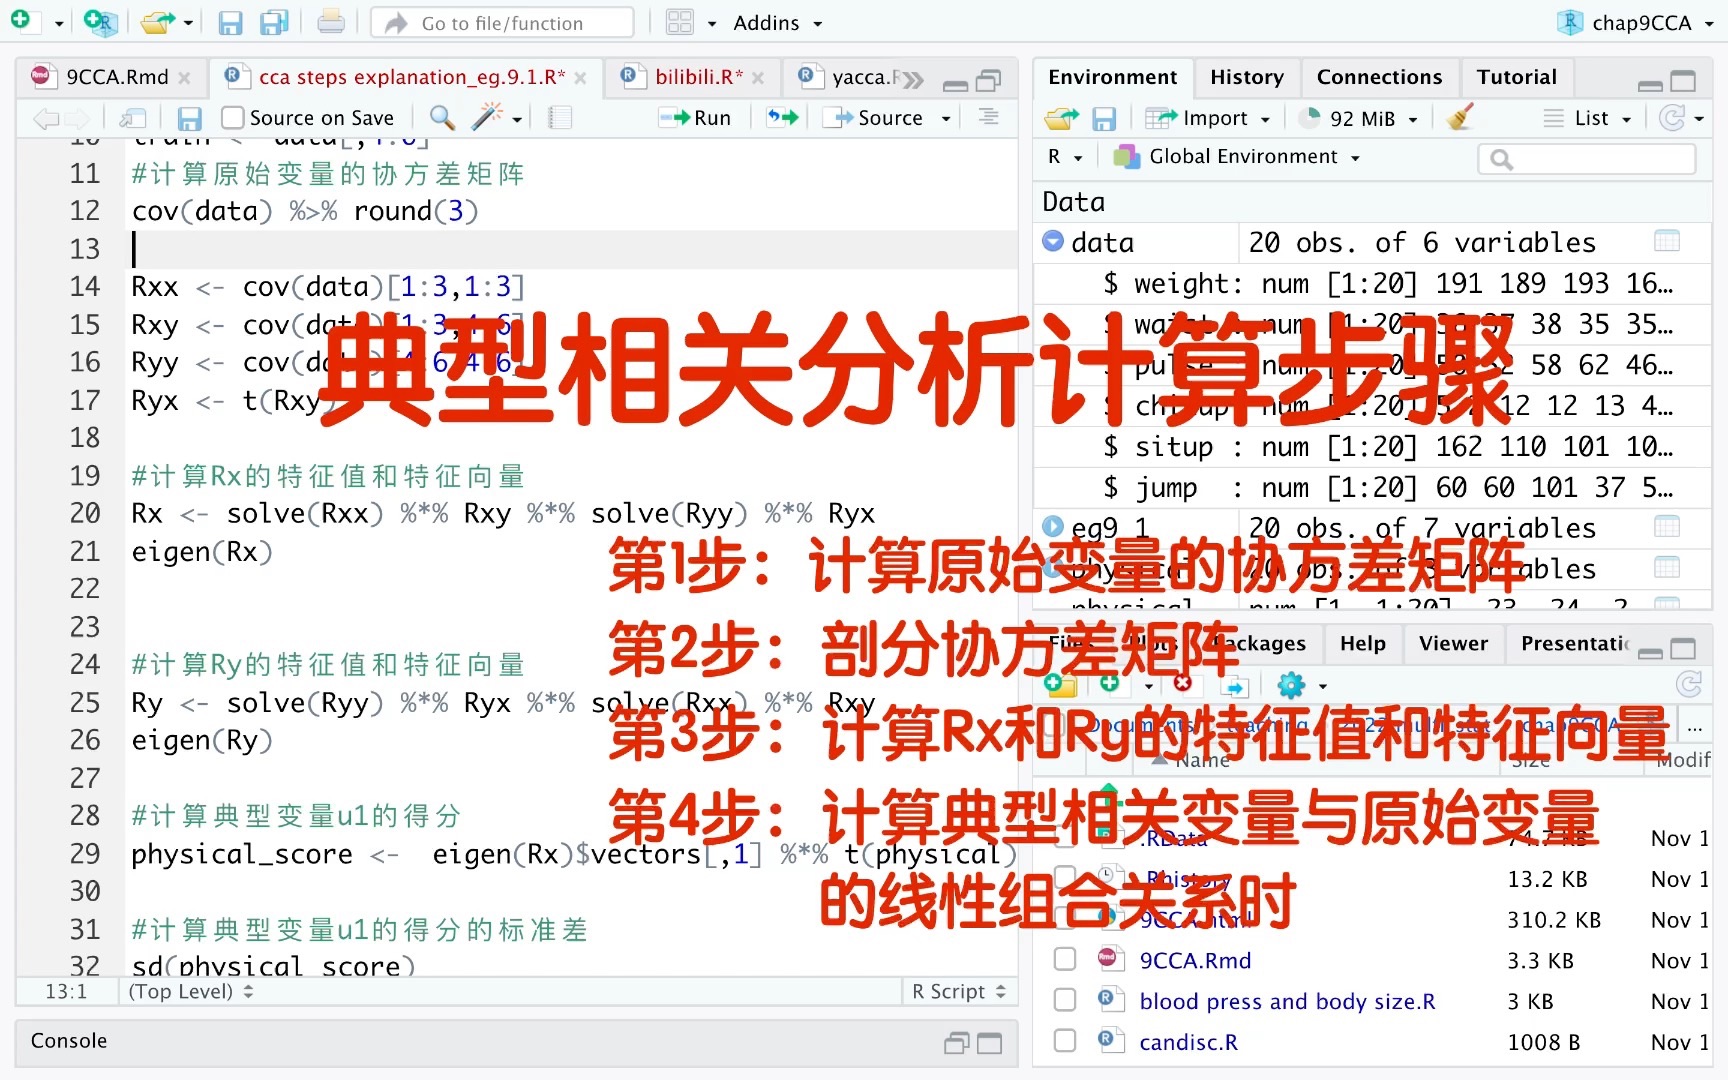The image size is (1728, 1080).
Task: Print the current file using the printer icon
Action: tap(330, 22)
